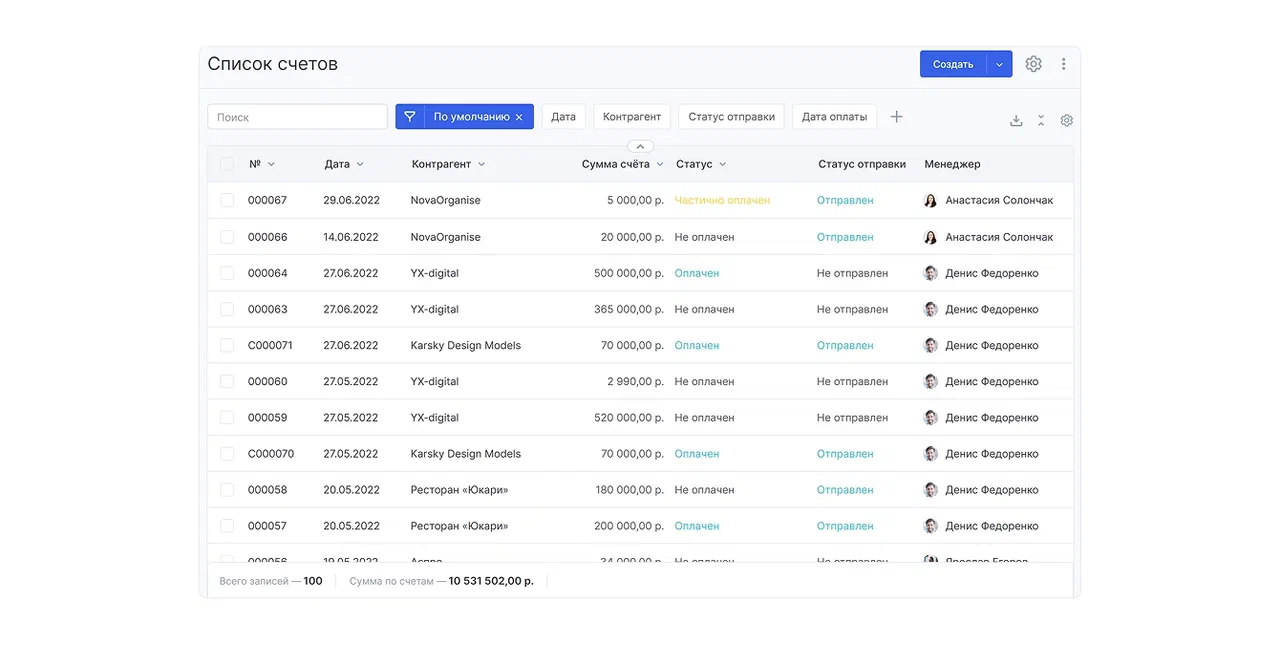This screenshot has width=1280, height=645.
Task: Click Анастасия Солончак avatar in row 000067
Action: click(x=930, y=201)
